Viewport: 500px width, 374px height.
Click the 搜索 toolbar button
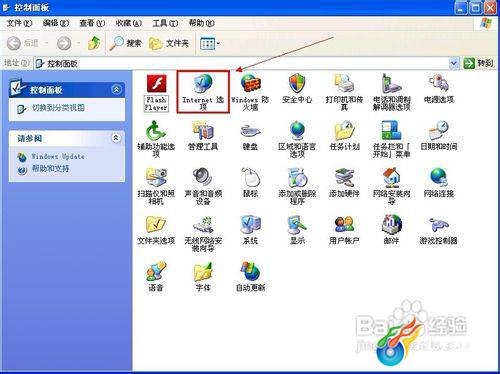[x=126, y=43]
